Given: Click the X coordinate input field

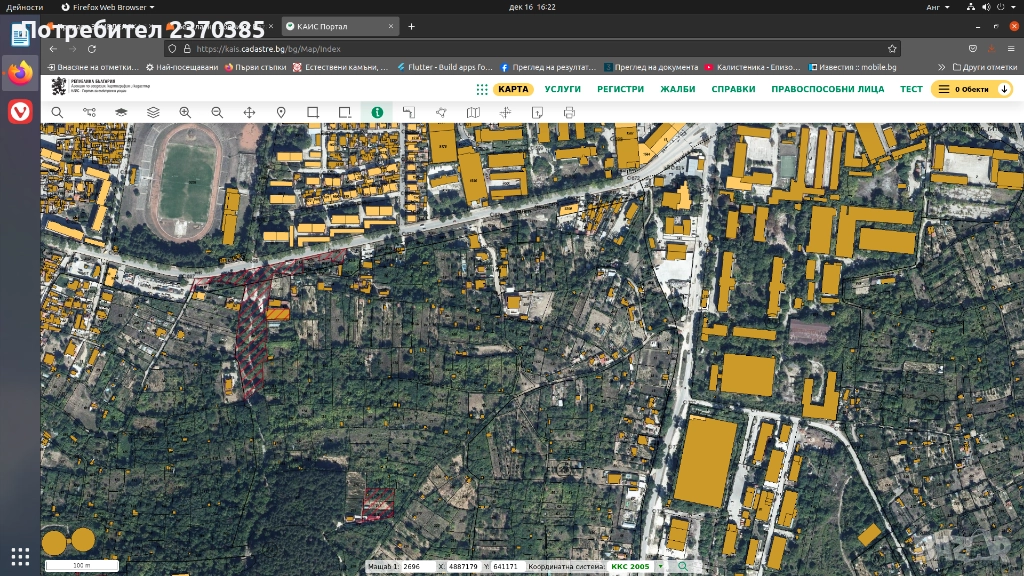Looking at the screenshot, I should click(462, 567).
